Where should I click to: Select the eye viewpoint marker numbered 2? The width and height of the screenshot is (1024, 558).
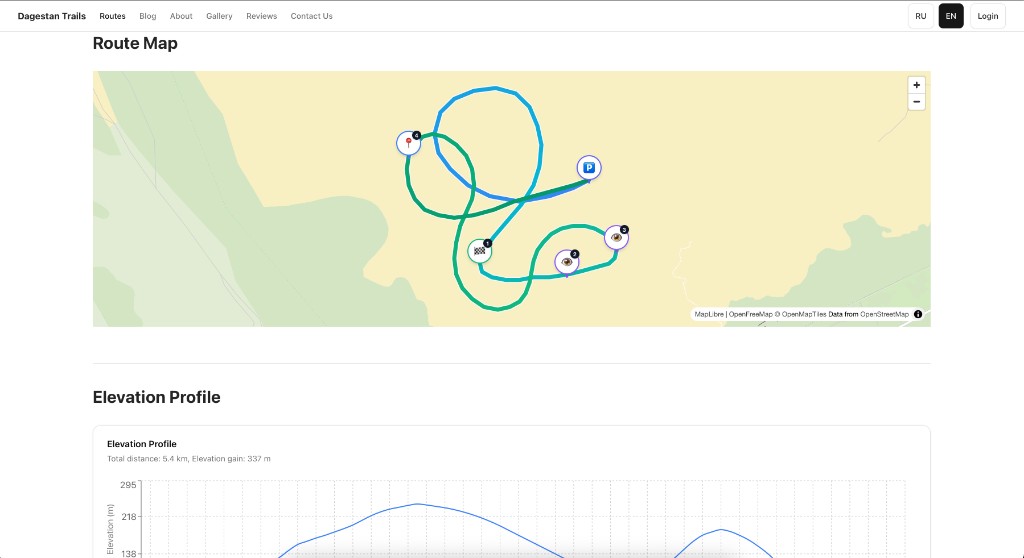coord(567,262)
